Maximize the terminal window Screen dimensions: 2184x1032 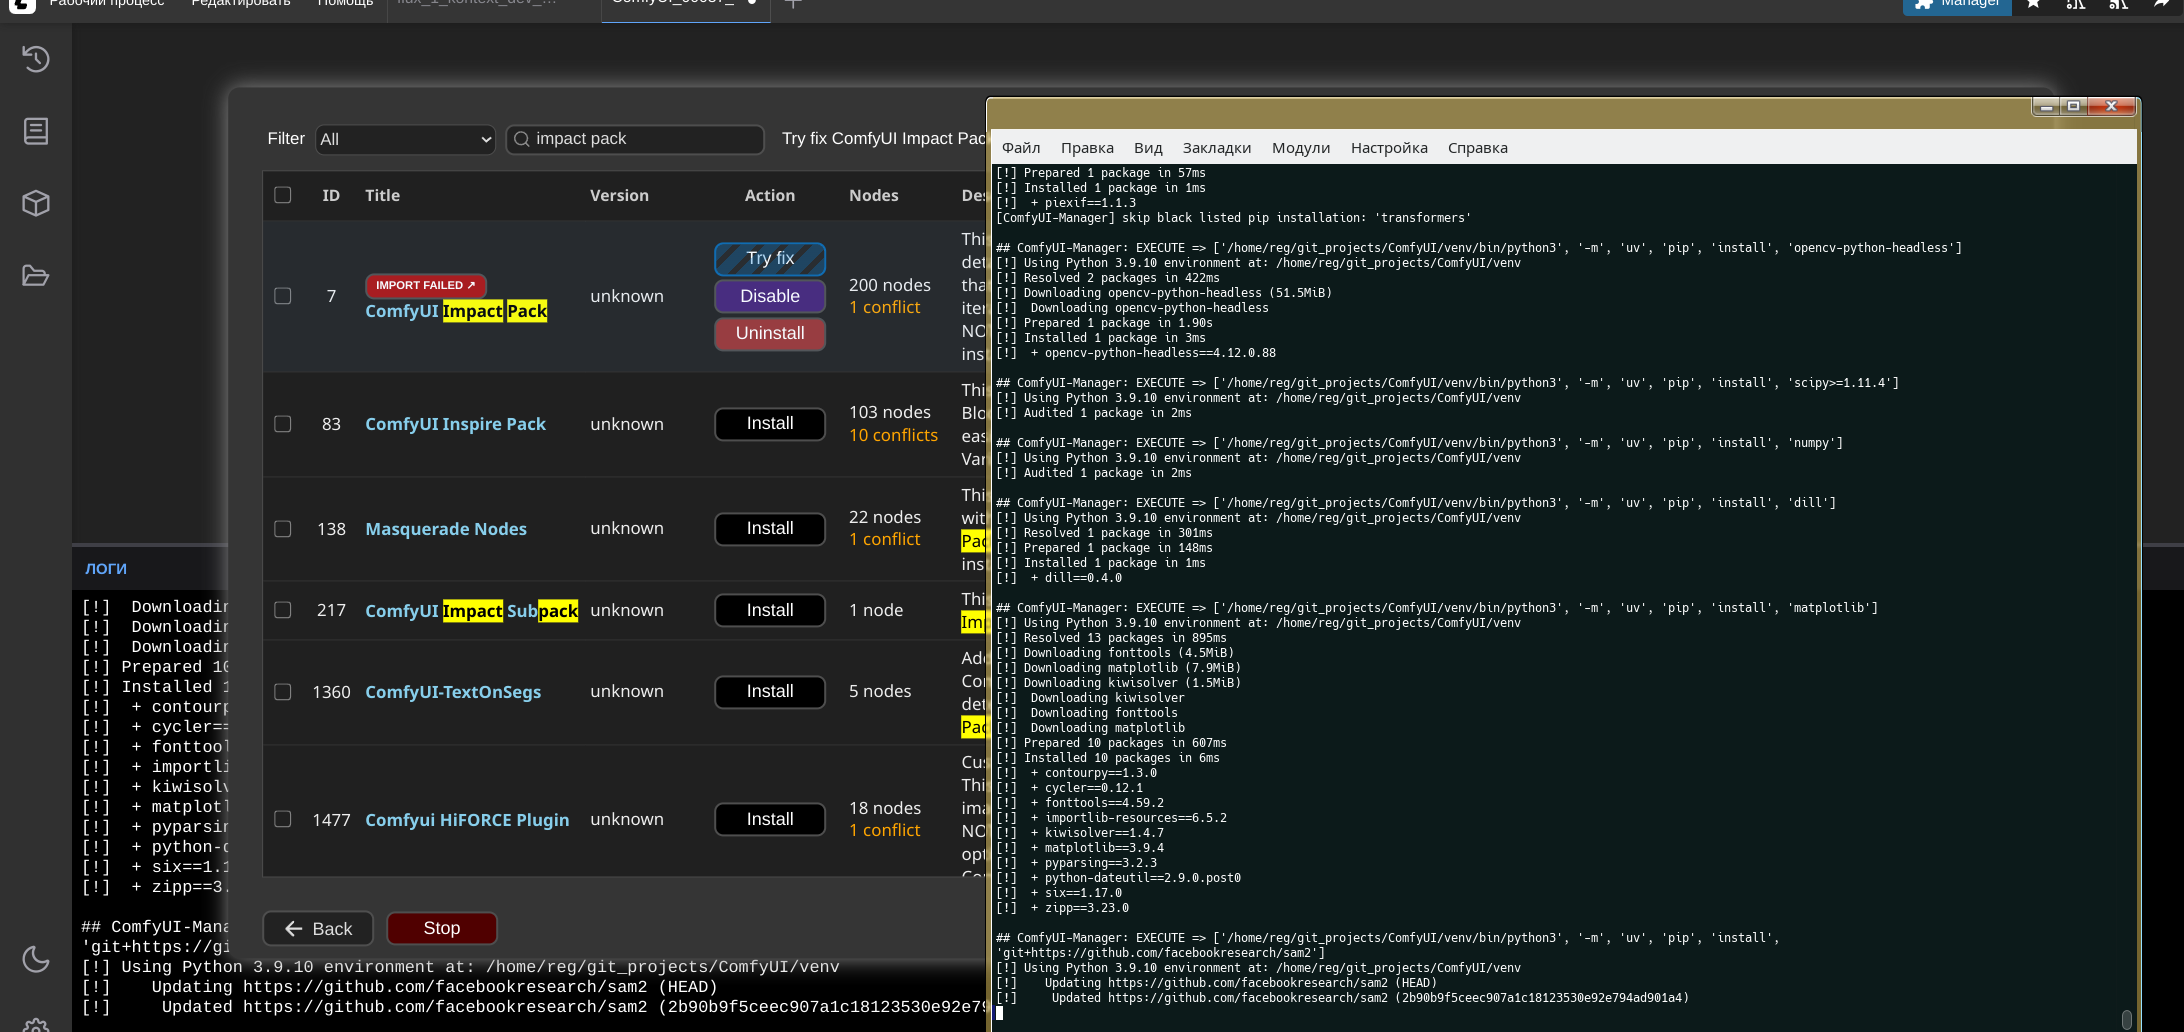tap(2073, 106)
